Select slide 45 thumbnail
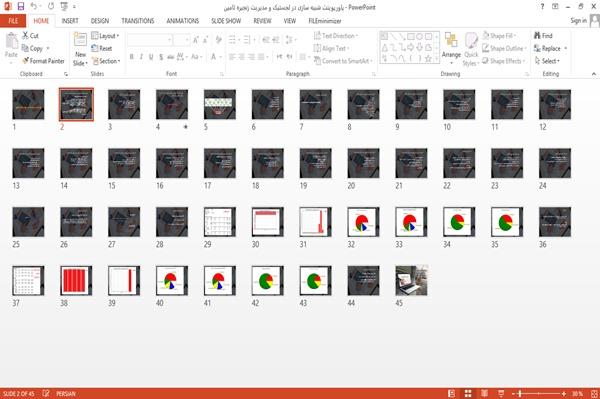 [x=411, y=281]
